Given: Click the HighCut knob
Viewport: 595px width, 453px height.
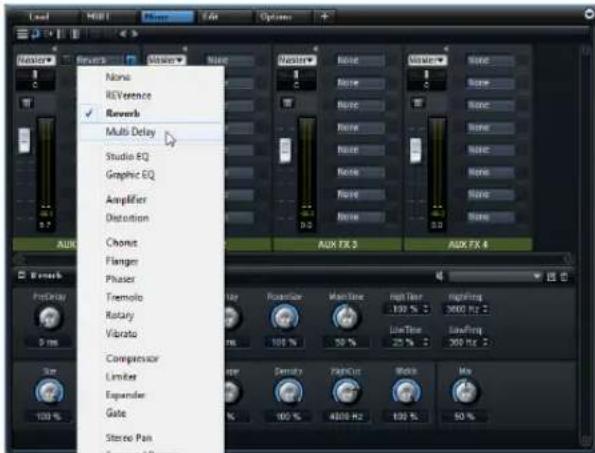Looking at the screenshot, I should [x=346, y=392].
